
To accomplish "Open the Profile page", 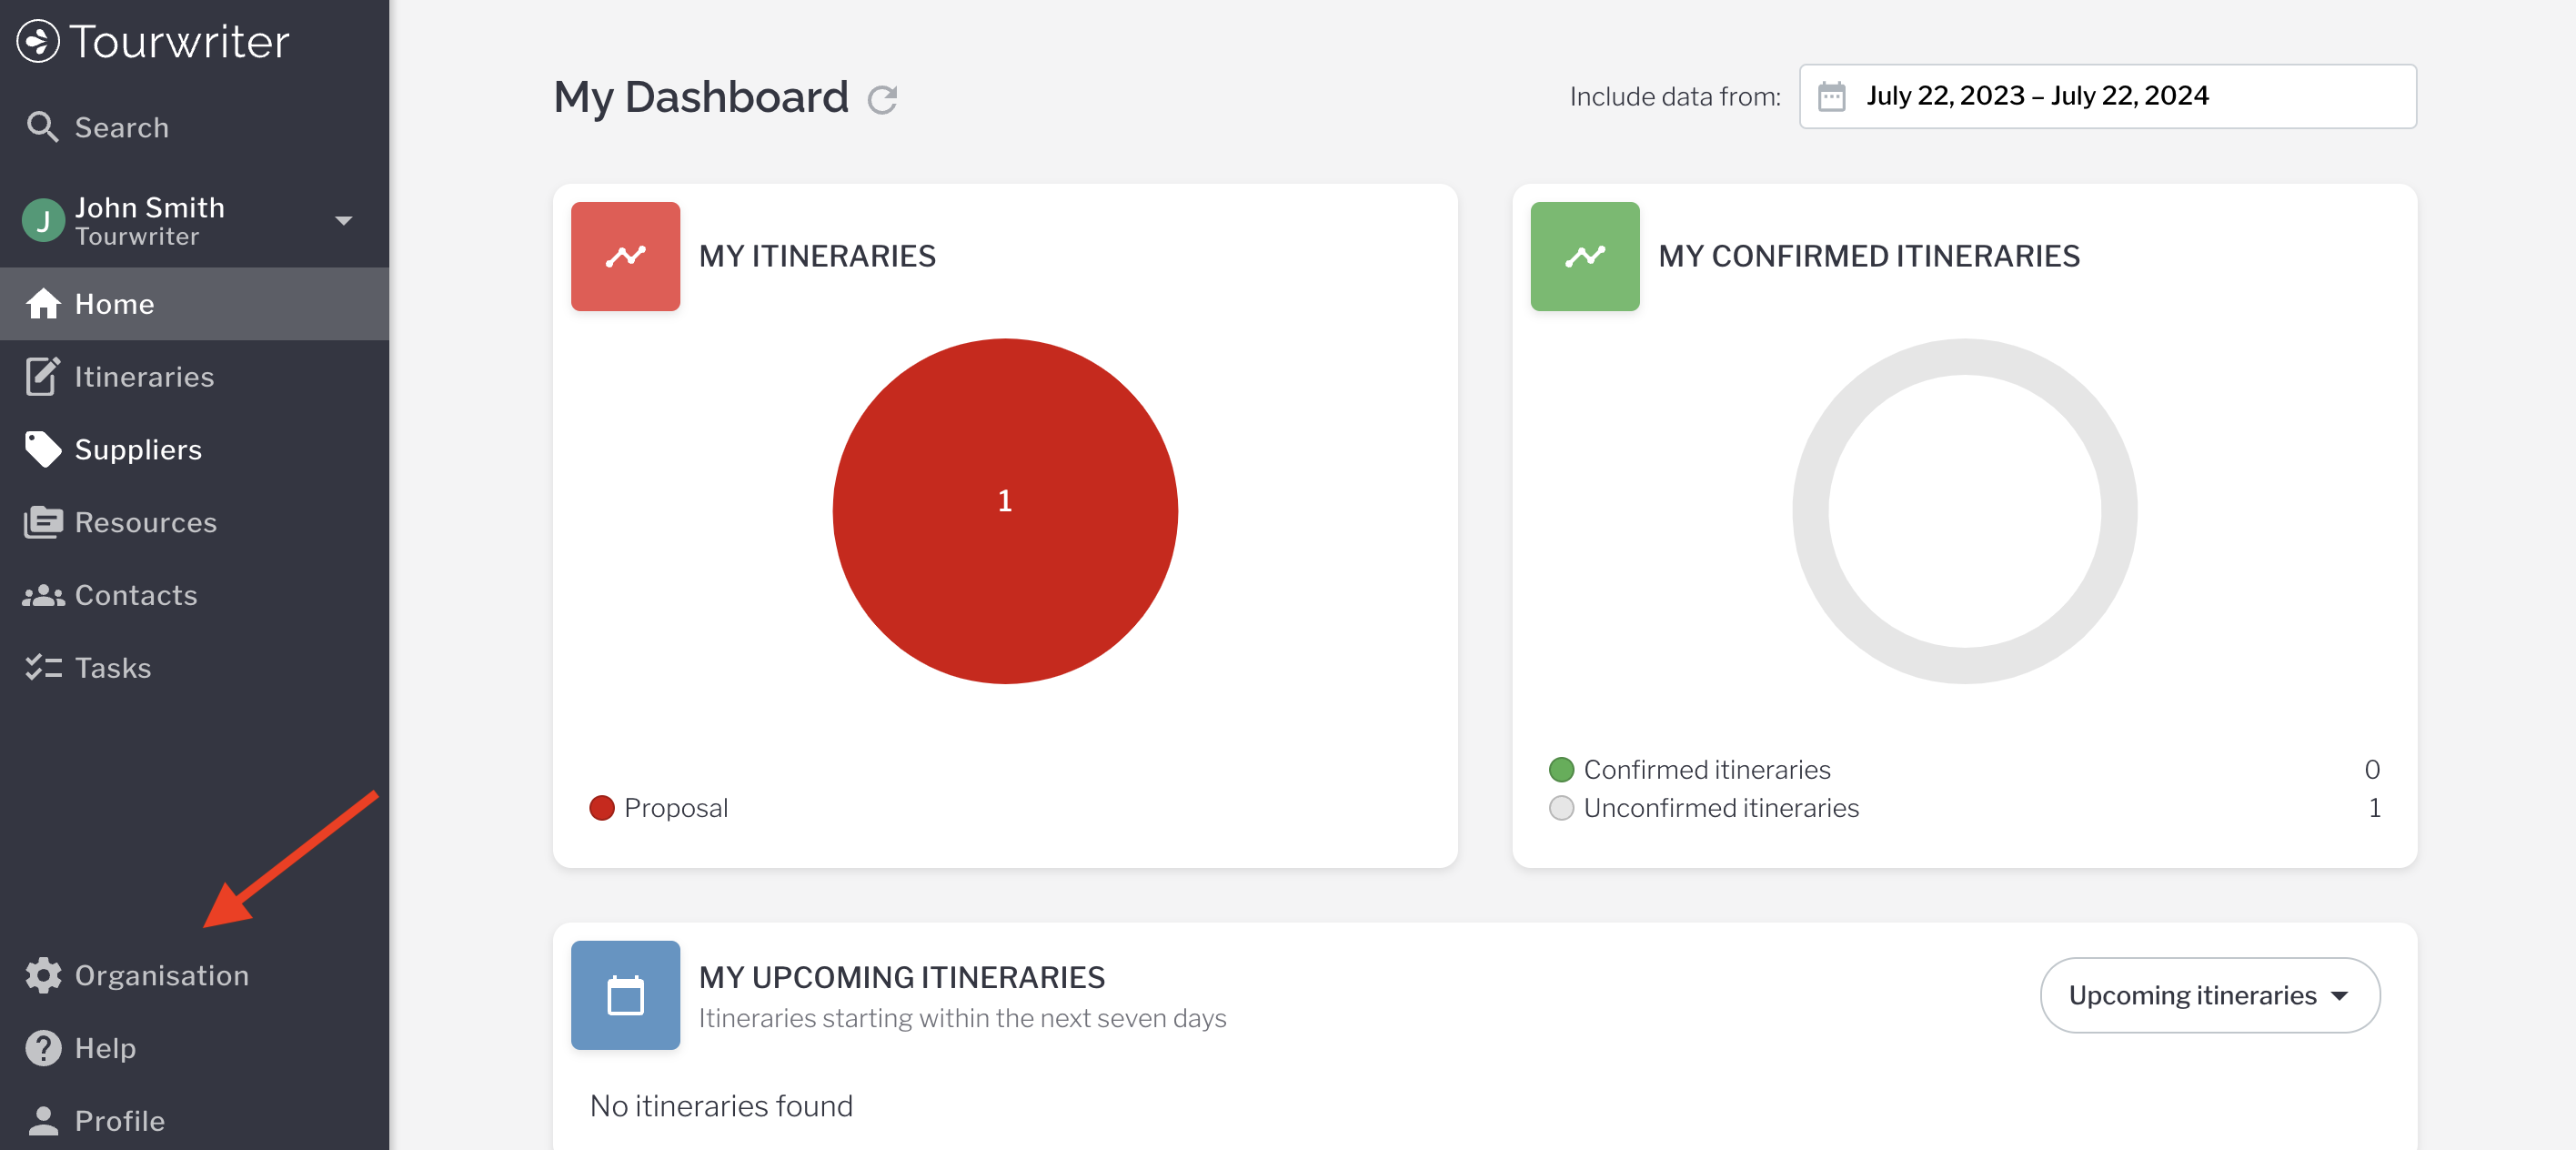I will [x=119, y=1121].
